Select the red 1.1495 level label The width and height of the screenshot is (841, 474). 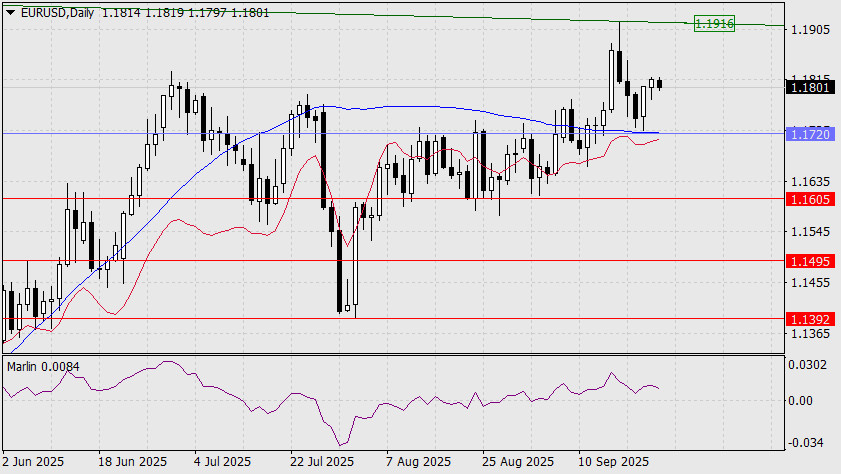809,261
